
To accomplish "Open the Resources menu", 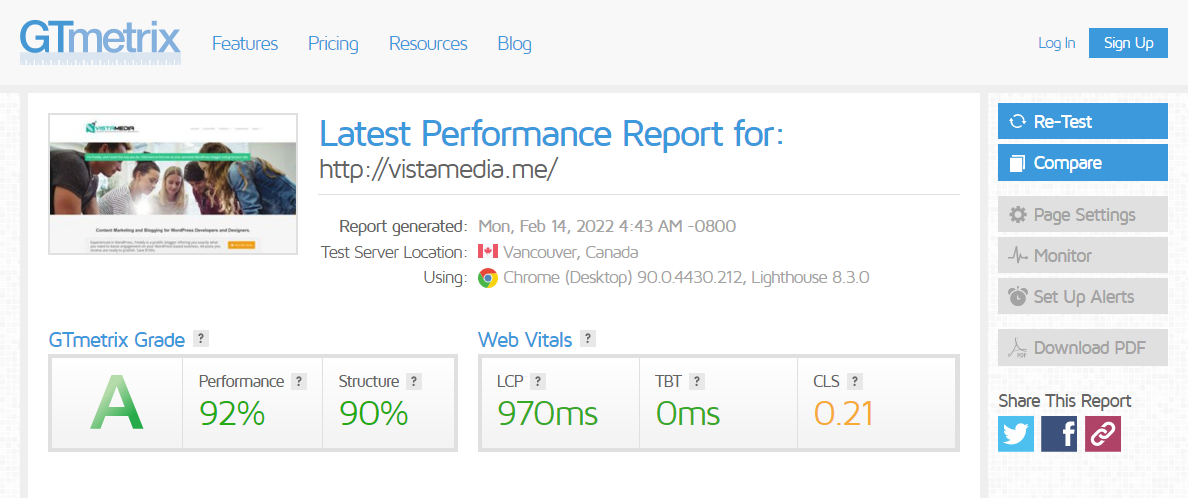I will pos(428,44).
